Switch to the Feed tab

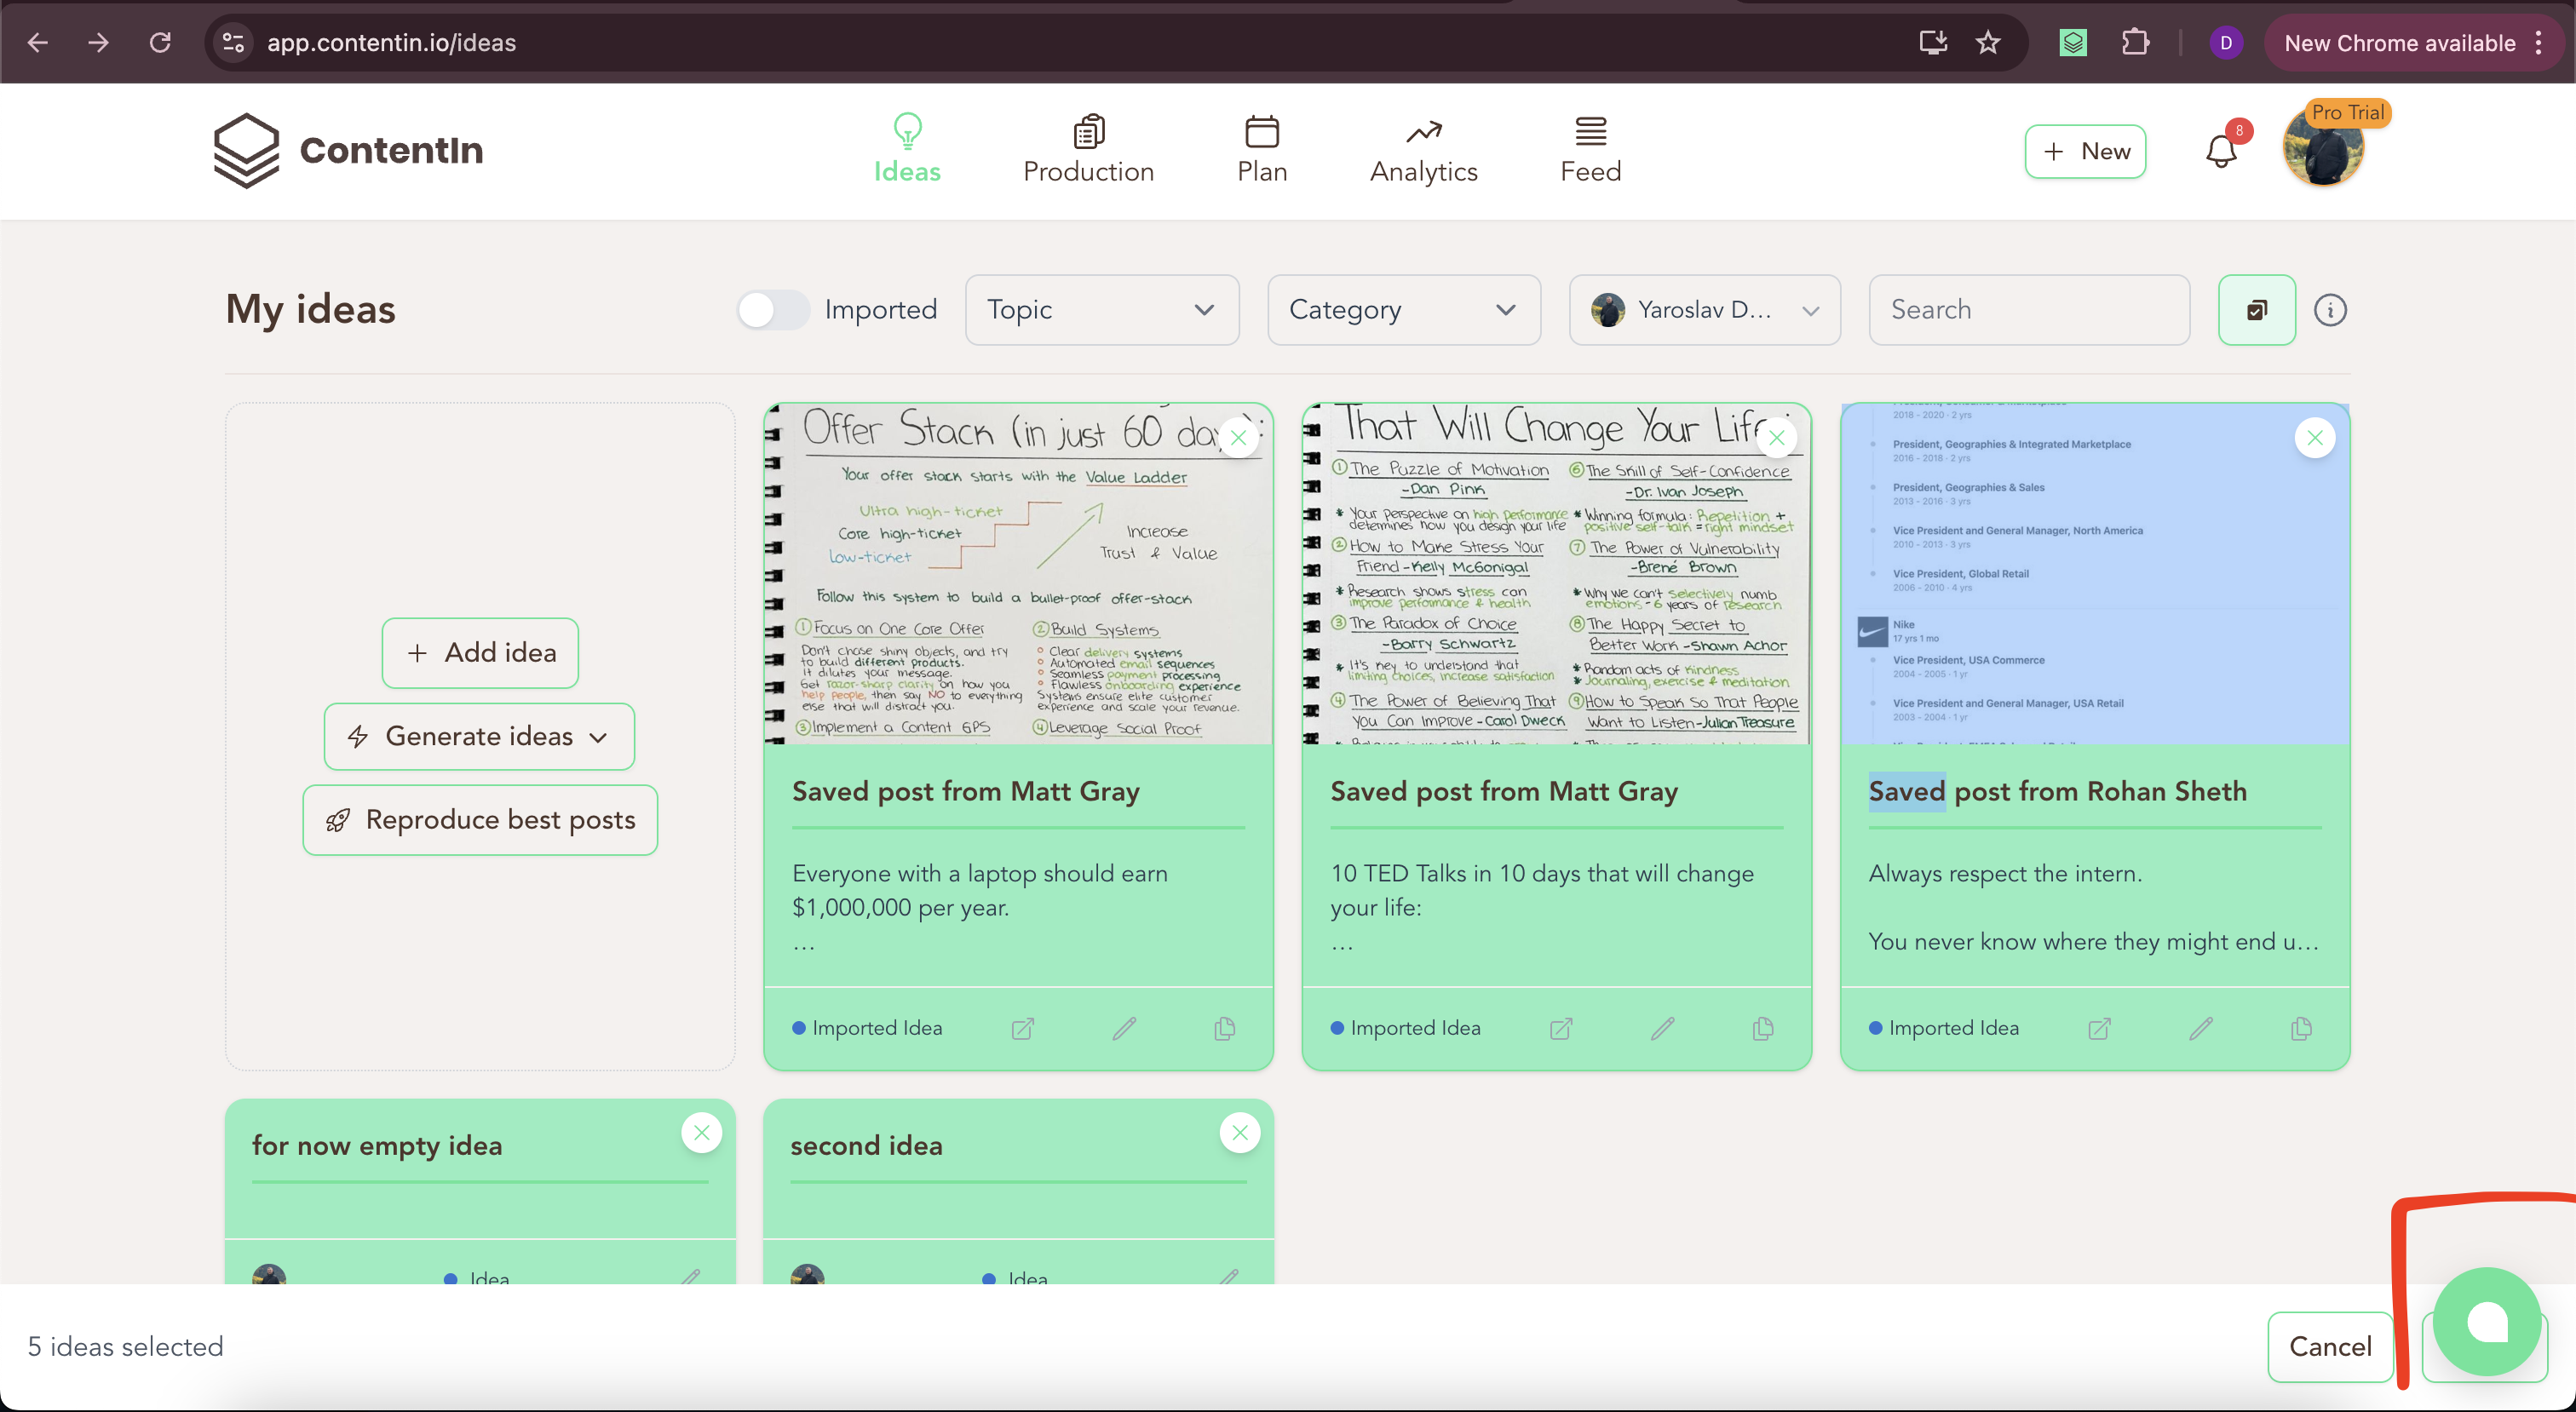[1590, 150]
